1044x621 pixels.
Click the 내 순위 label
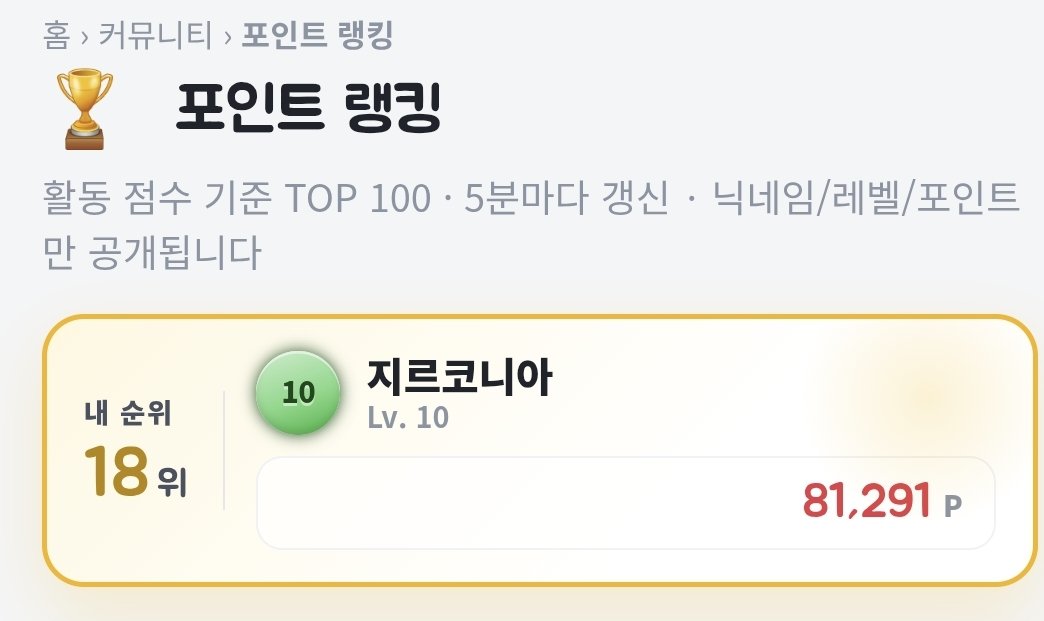coord(128,413)
